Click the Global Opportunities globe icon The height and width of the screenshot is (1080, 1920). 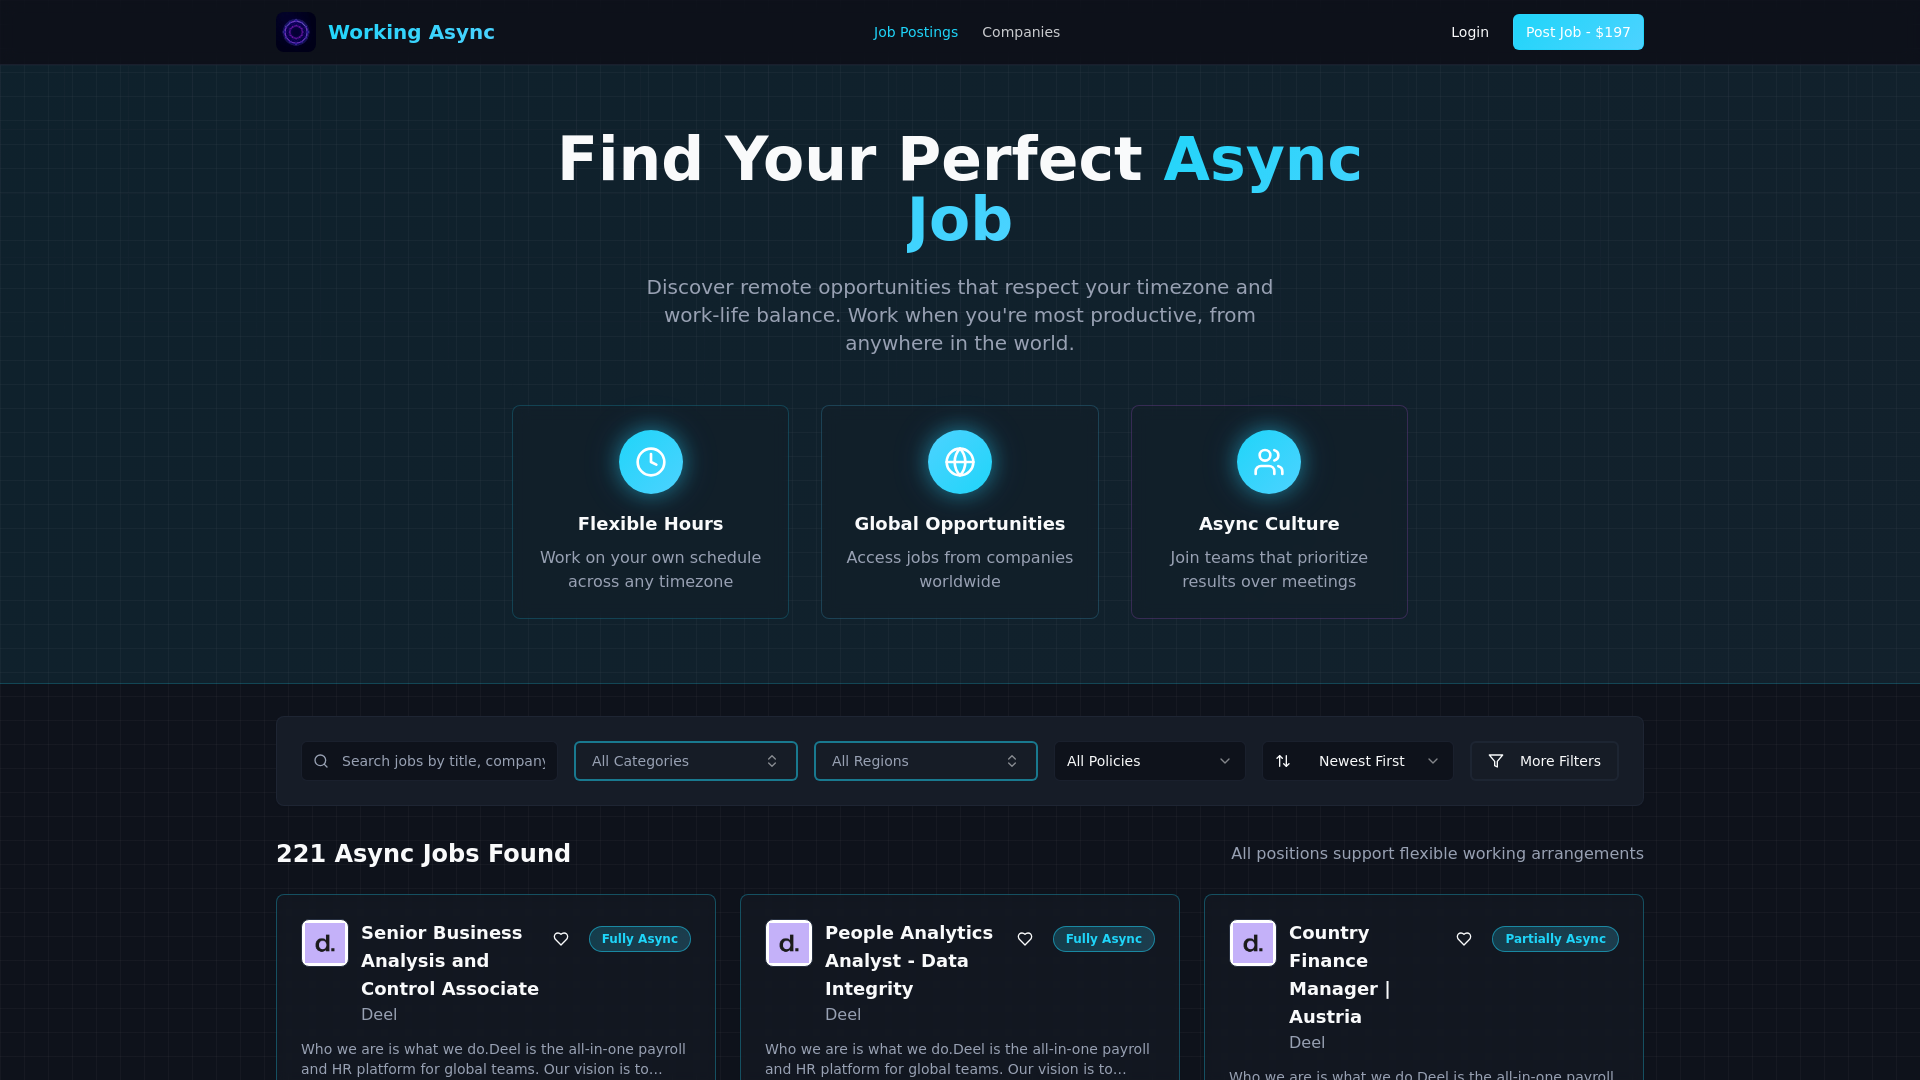(959, 462)
